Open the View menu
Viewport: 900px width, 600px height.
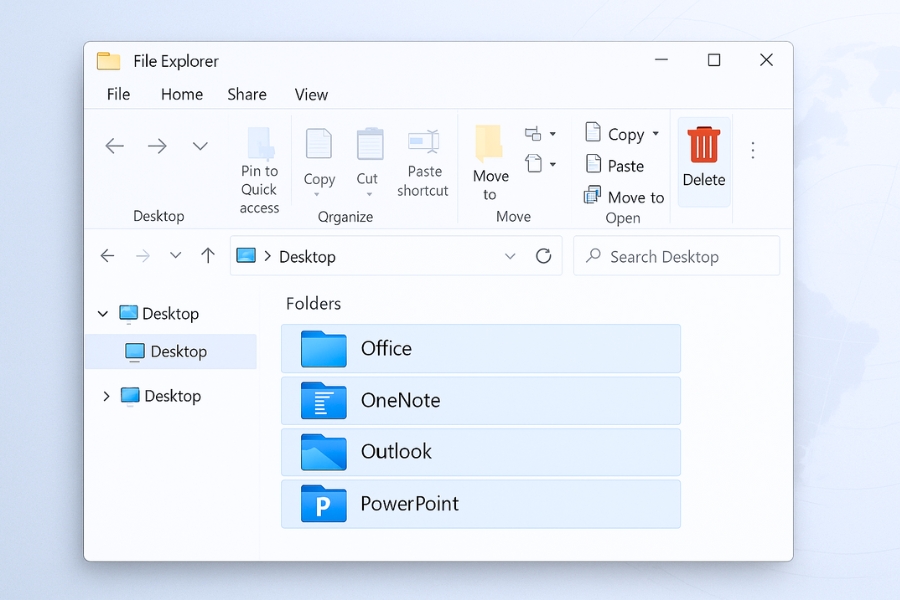(x=310, y=94)
